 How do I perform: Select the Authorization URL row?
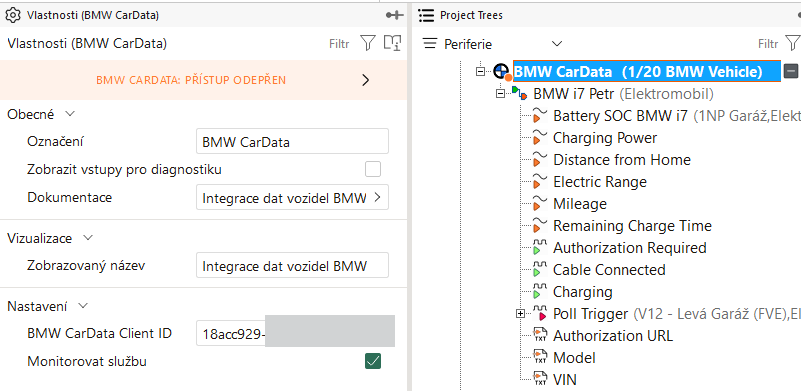point(613,336)
